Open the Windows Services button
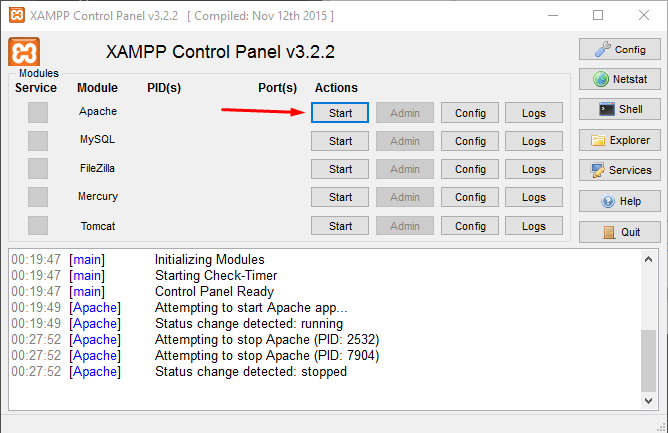Screen dimensions: 668x433 (619, 170)
